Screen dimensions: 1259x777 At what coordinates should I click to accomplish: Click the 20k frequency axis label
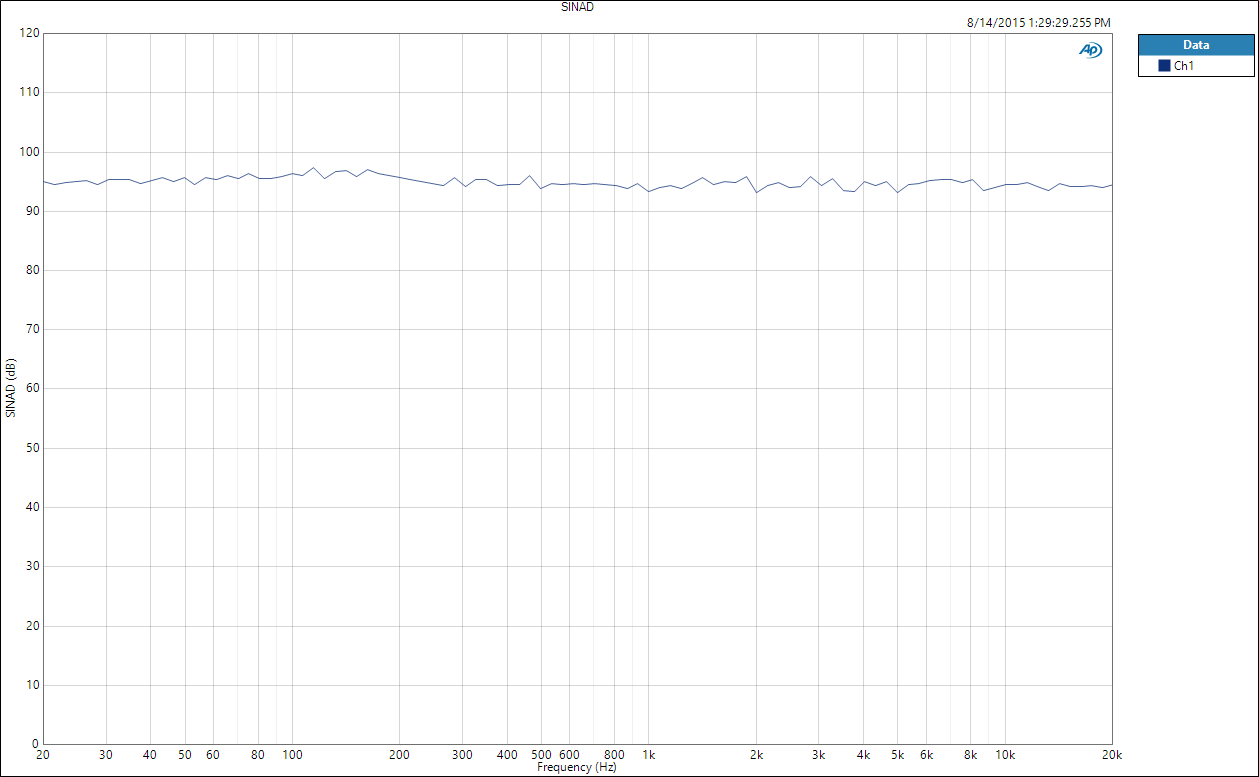1112,755
